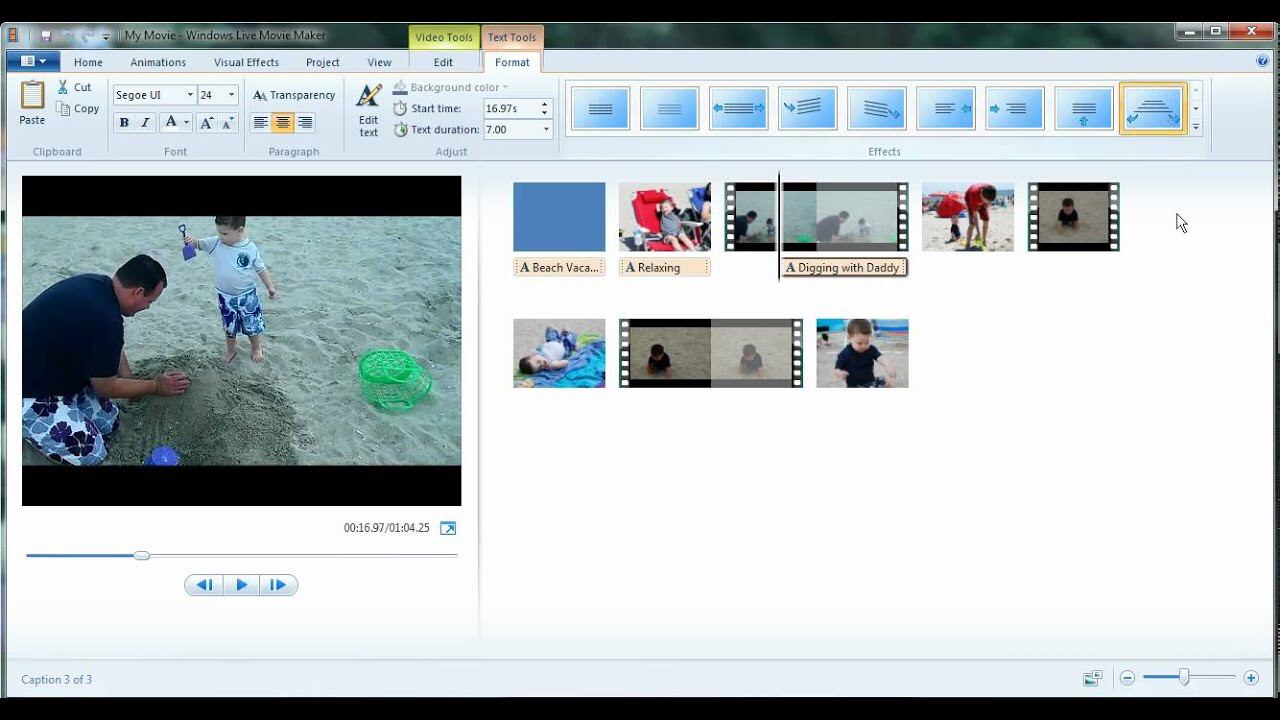
Task: Toggle Bold text formatting
Action: pos(124,123)
